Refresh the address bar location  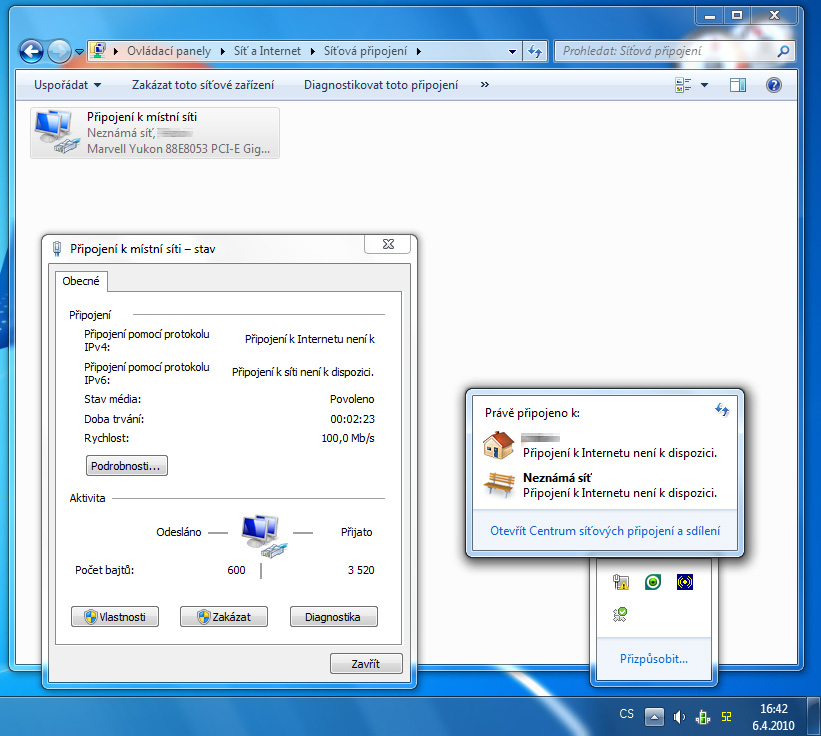[x=535, y=51]
